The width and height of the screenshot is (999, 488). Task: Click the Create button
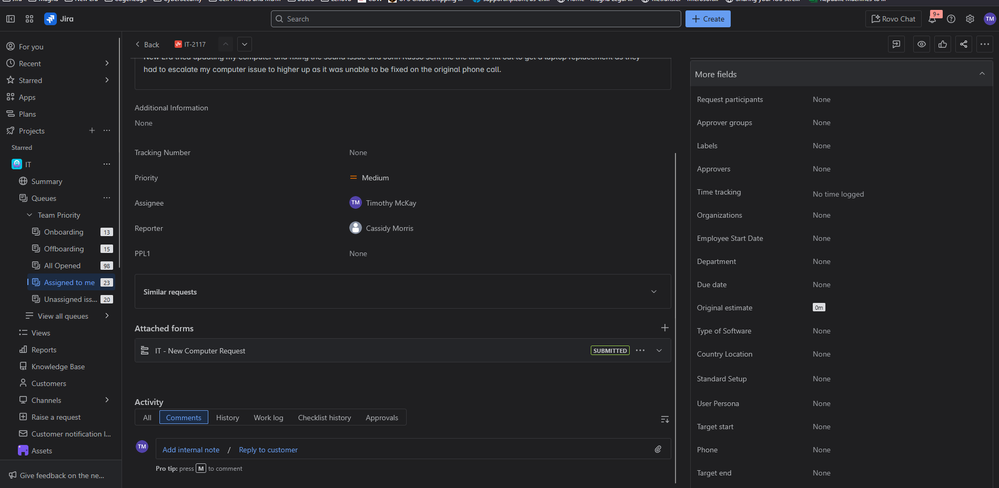coord(708,19)
